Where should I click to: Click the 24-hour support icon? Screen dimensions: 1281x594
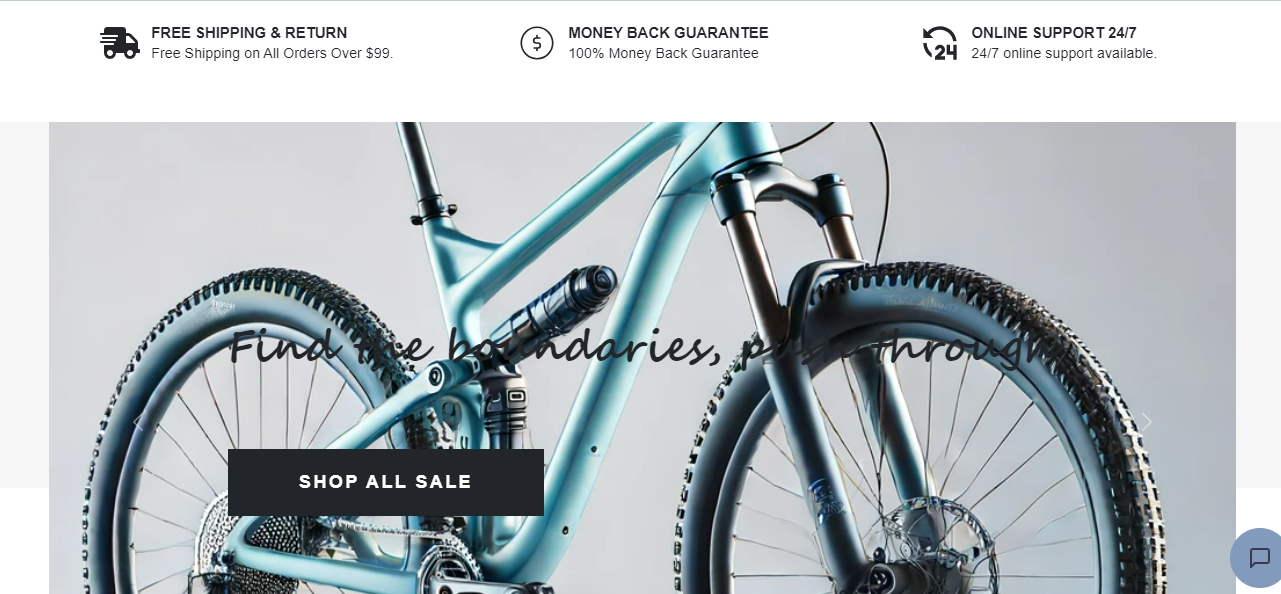[940, 43]
